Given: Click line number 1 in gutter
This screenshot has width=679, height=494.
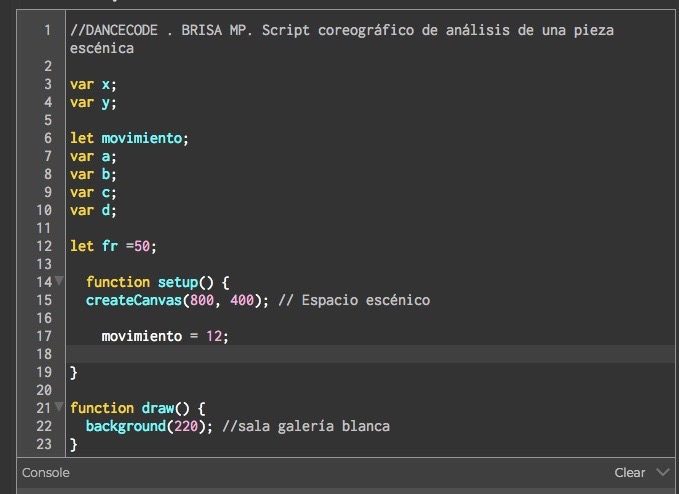Looking at the screenshot, I should coord(47,30).
